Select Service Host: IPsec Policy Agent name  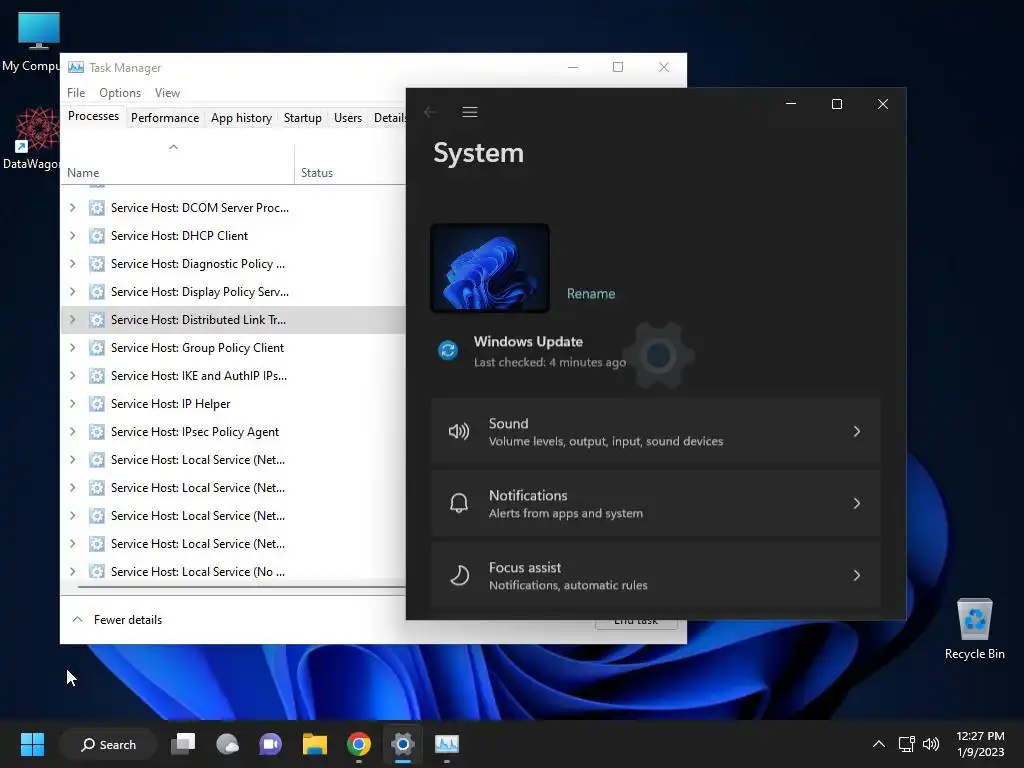pos(195,432)
